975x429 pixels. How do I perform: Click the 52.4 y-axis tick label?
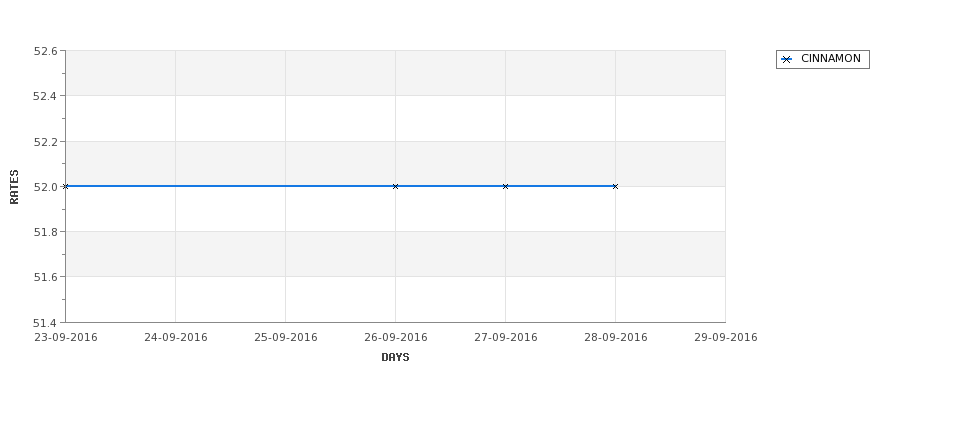45,96
